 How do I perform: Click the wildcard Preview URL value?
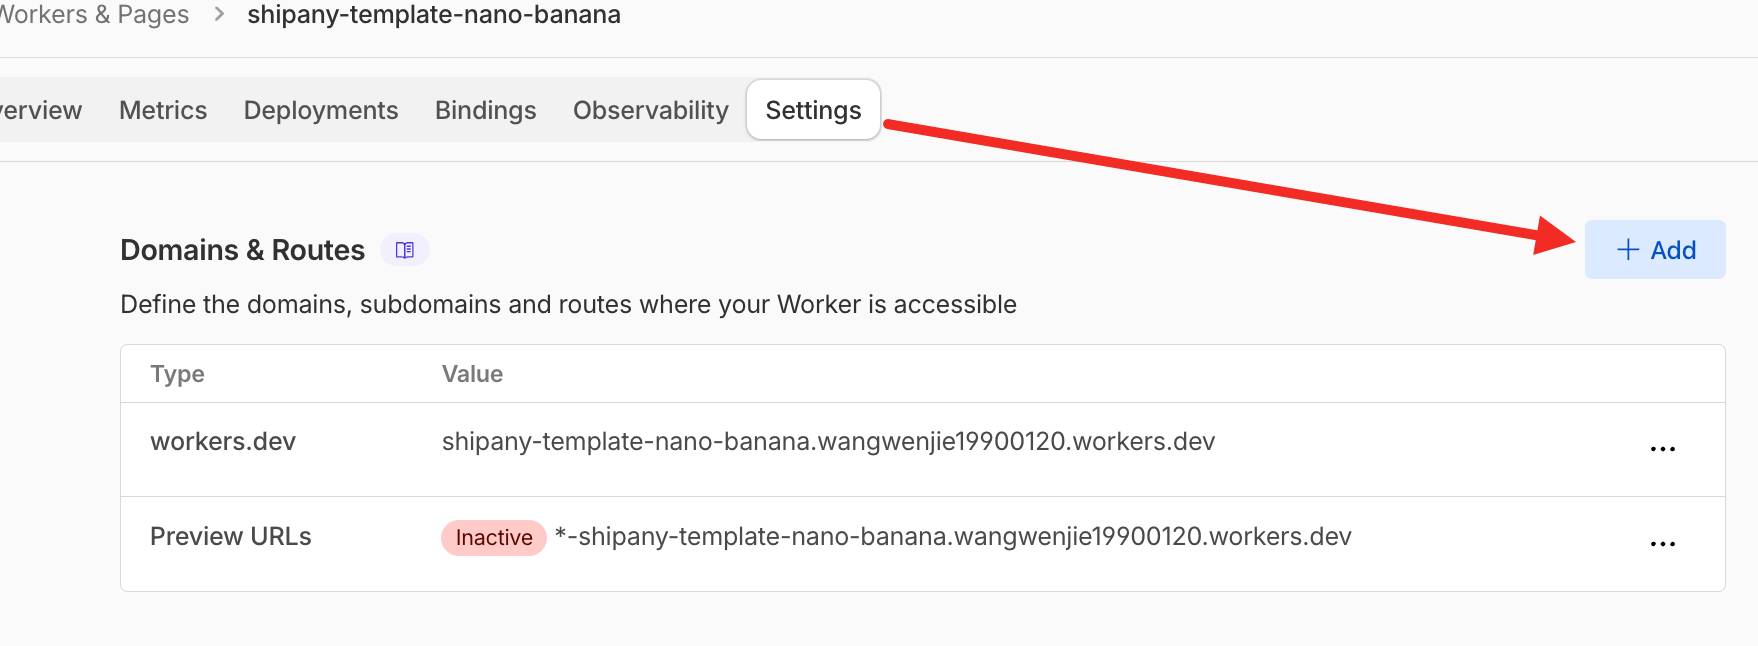coord(953,537)
